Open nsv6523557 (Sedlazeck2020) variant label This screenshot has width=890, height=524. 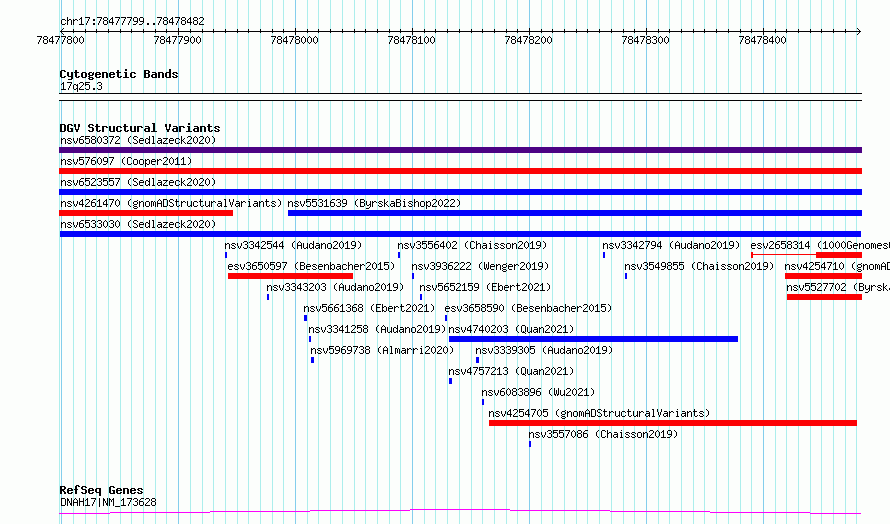(138, 182)
